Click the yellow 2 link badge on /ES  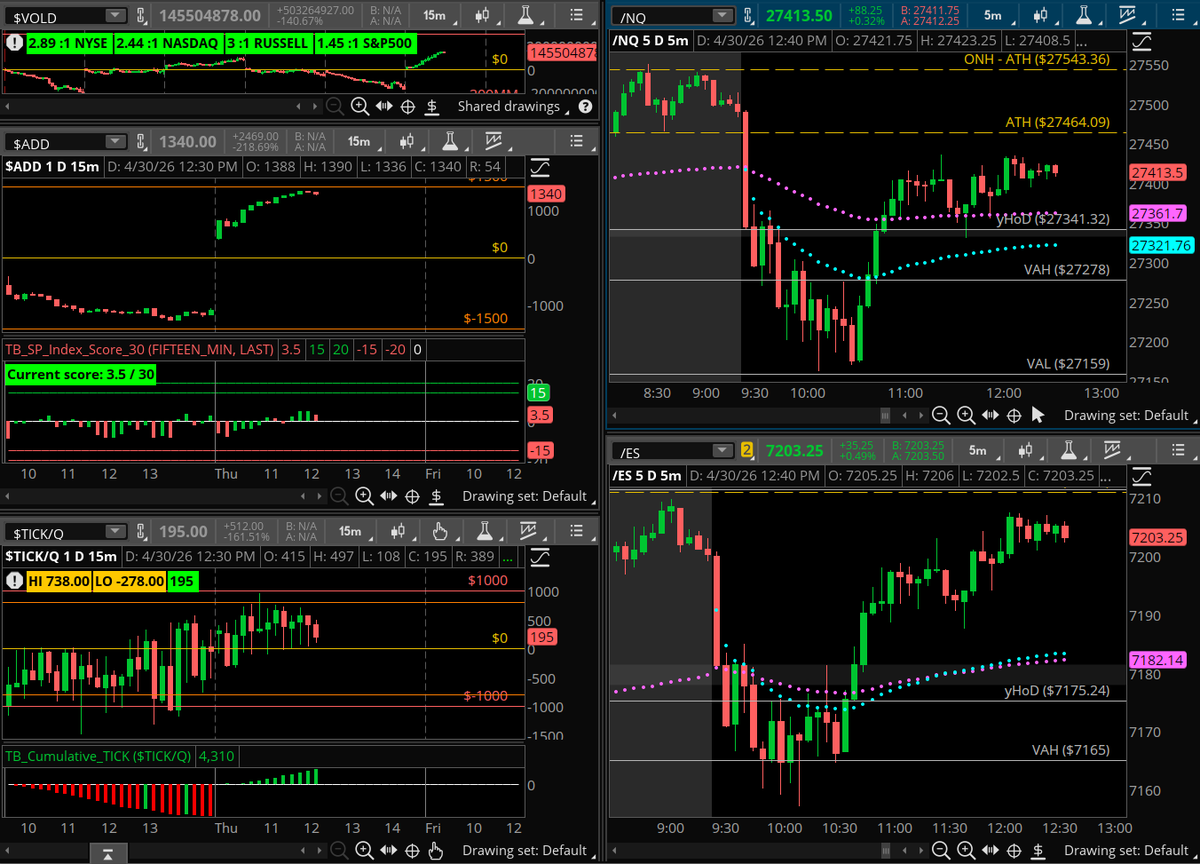(746, 451)
